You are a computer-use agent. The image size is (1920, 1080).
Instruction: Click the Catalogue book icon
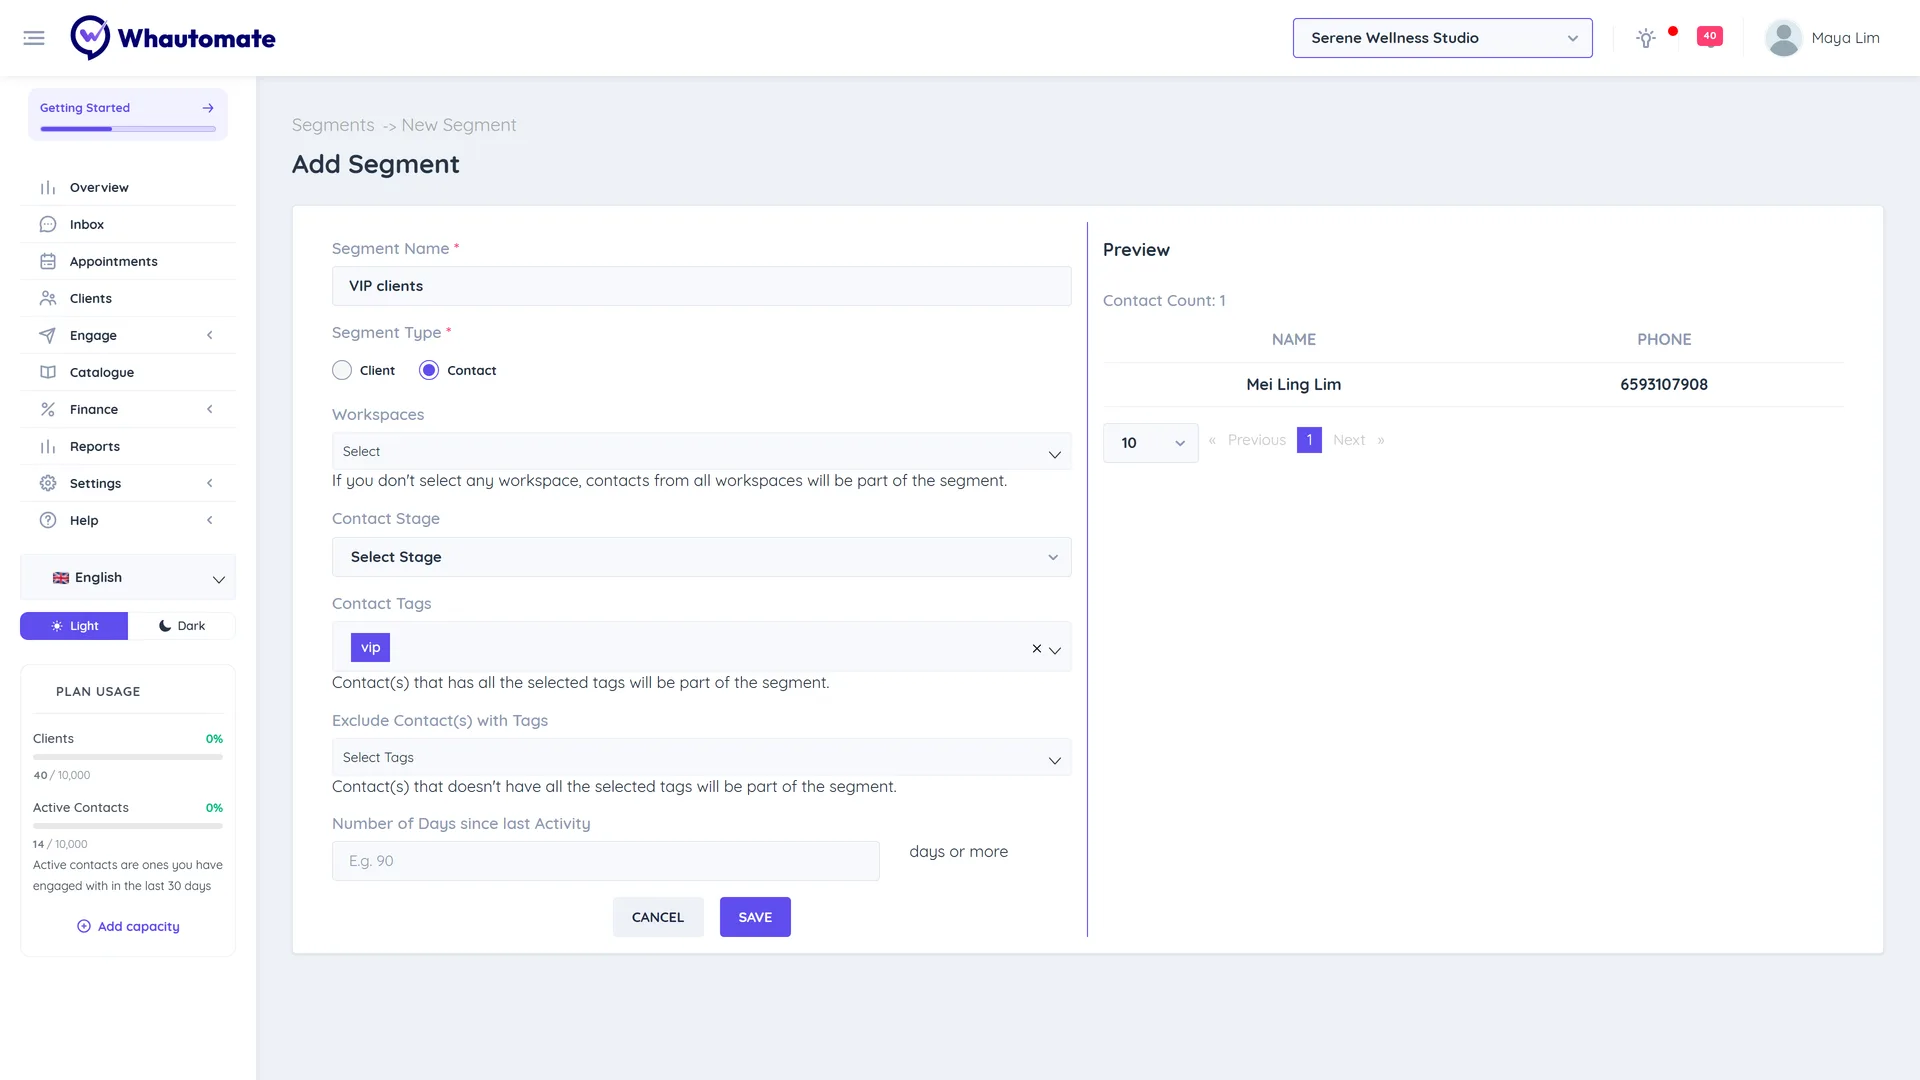pyautogui.click(x=48, y=372)
